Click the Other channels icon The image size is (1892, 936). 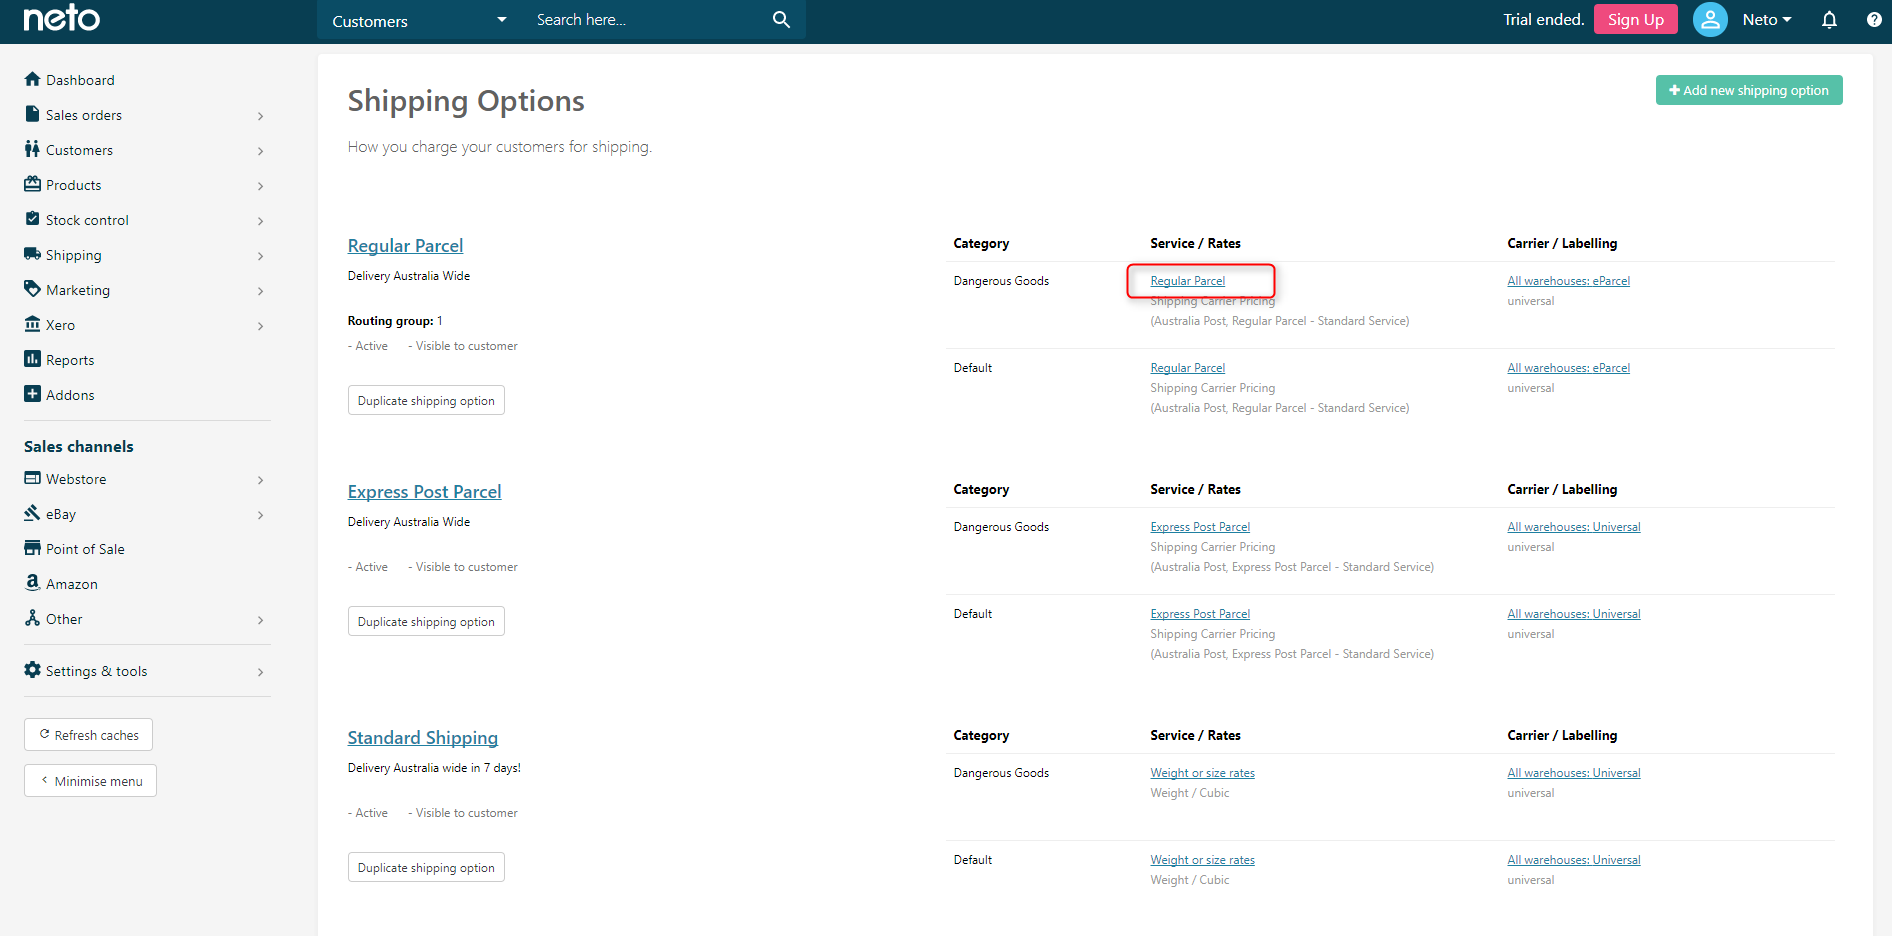(32, 618)
